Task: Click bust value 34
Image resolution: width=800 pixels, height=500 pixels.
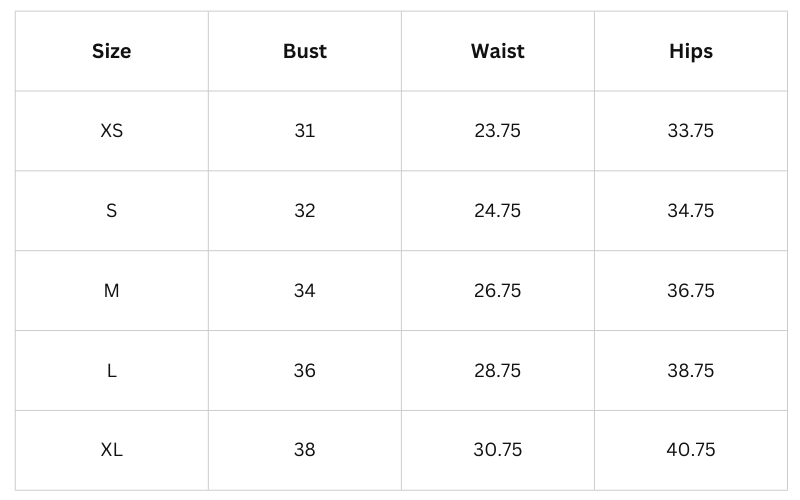Action: point(305,291)
